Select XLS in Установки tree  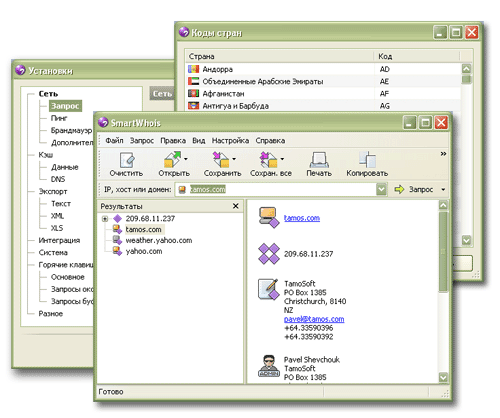click(x=57, y=228)
